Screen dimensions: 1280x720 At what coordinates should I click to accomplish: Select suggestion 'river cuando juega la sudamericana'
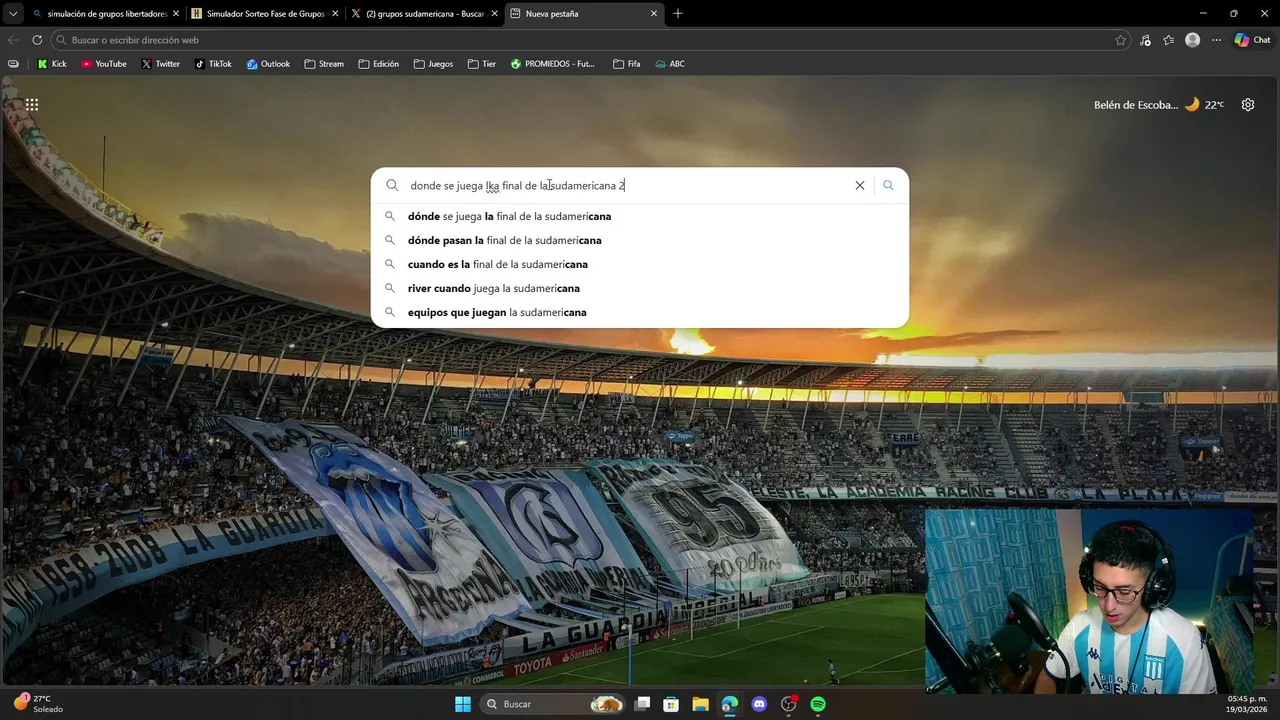(x=640, y=288)
